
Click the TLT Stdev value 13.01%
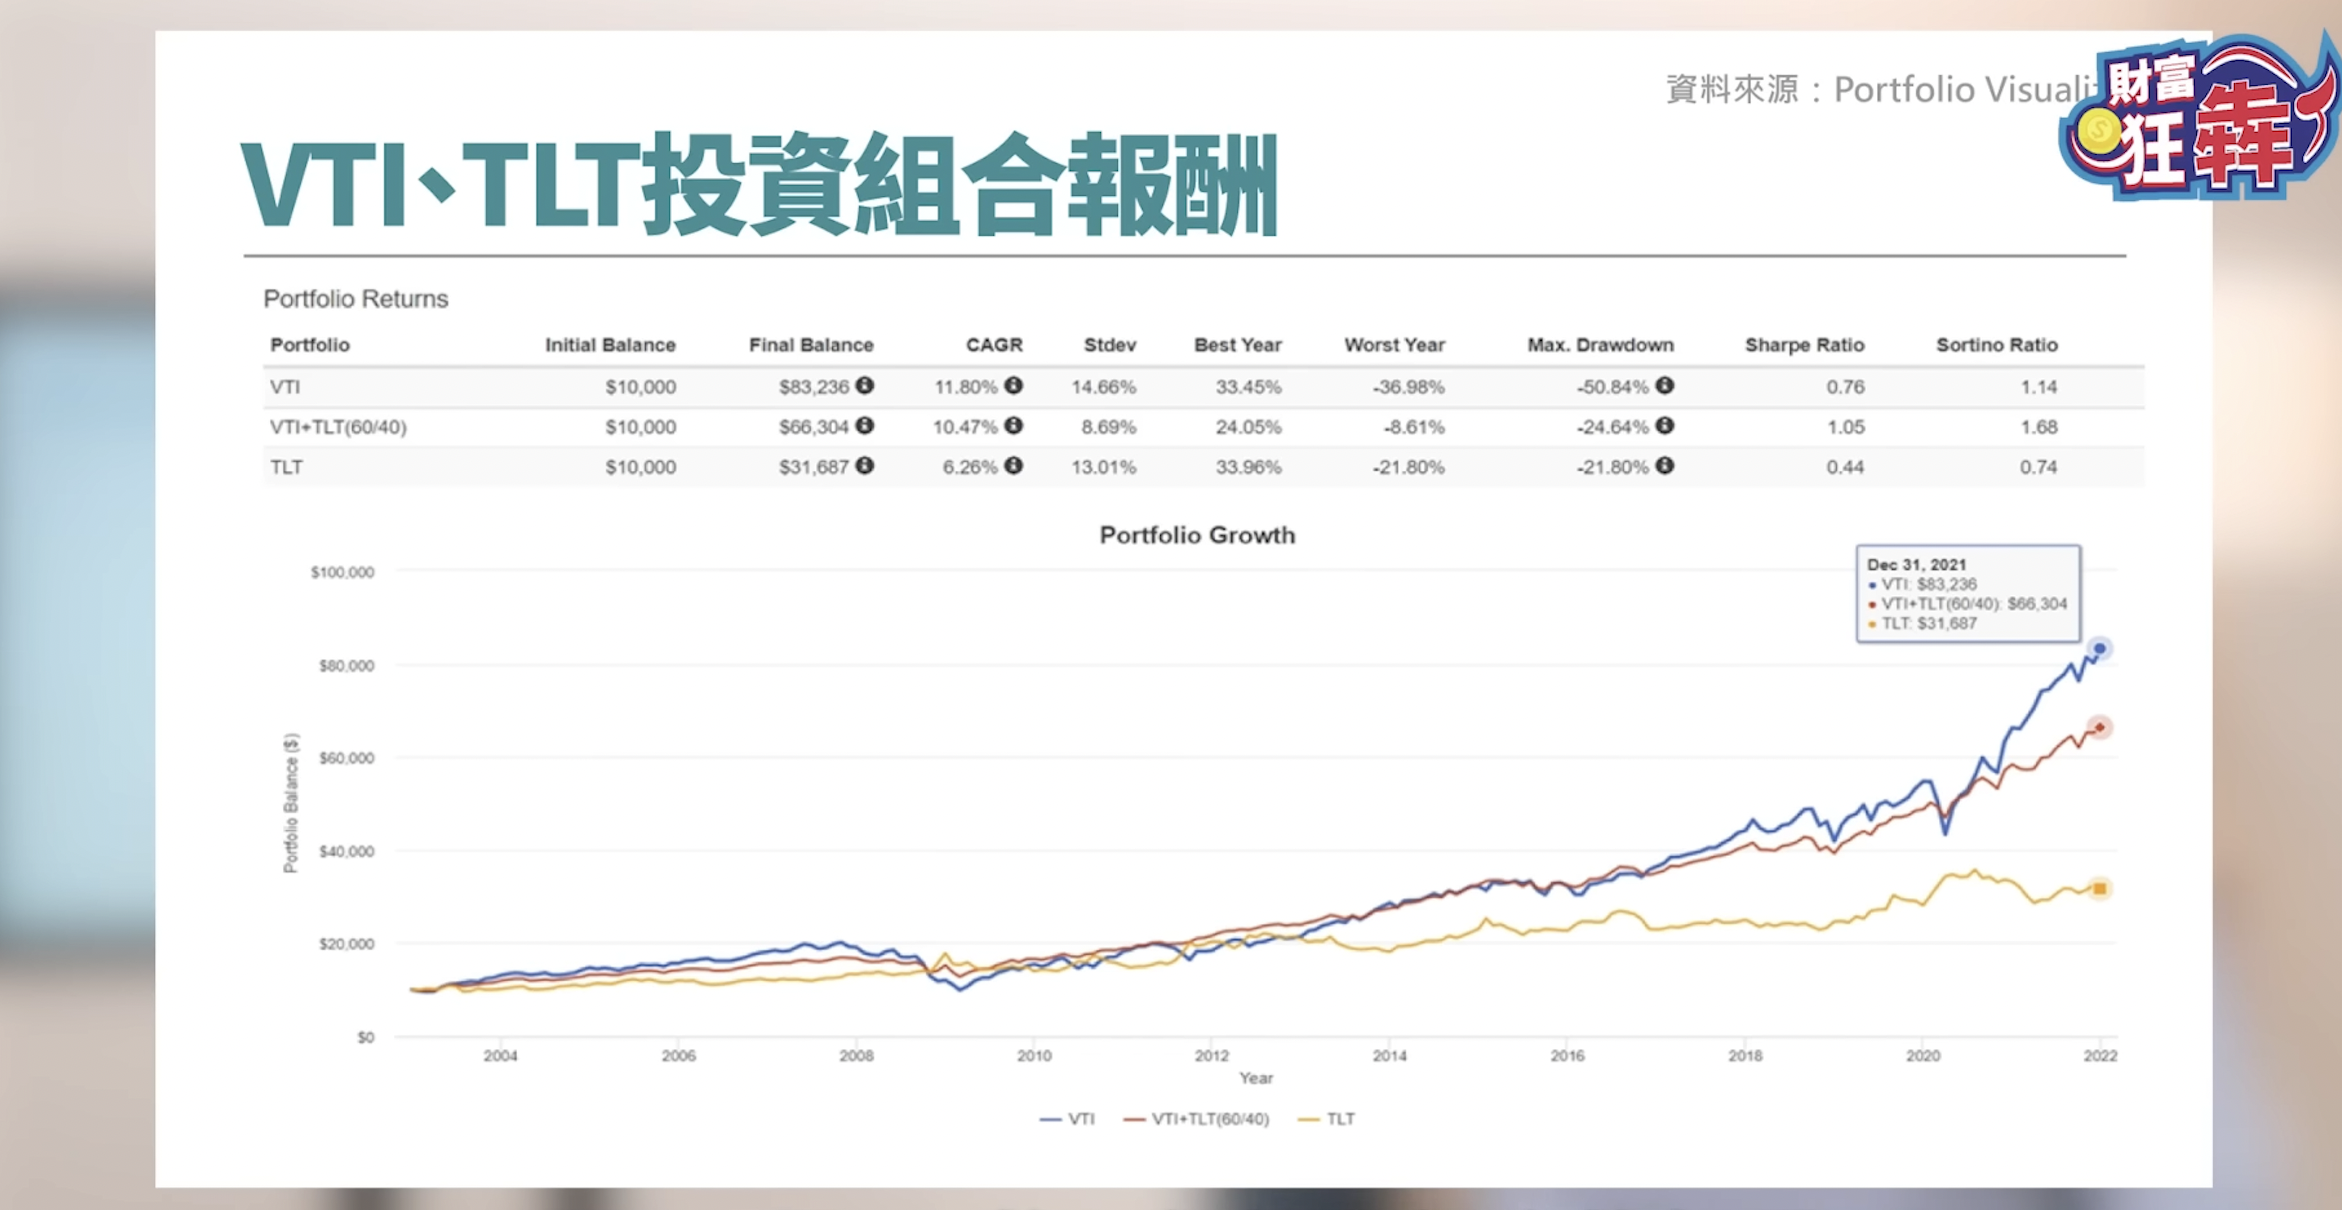1104,467
